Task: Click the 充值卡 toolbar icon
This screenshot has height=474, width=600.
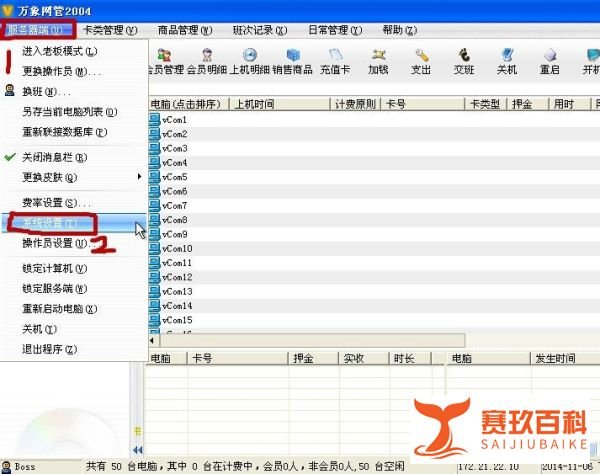Action: tap(335, 55)
